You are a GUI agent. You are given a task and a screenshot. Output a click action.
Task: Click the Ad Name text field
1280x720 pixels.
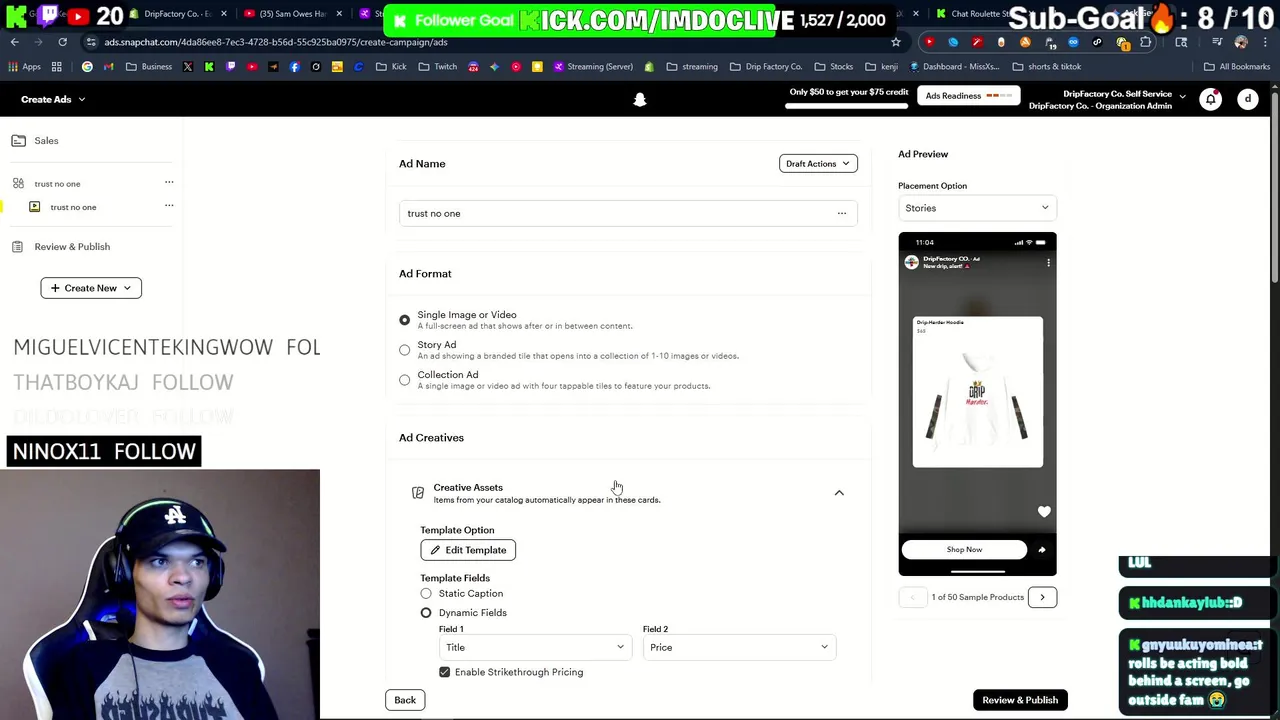pos(628,213)
